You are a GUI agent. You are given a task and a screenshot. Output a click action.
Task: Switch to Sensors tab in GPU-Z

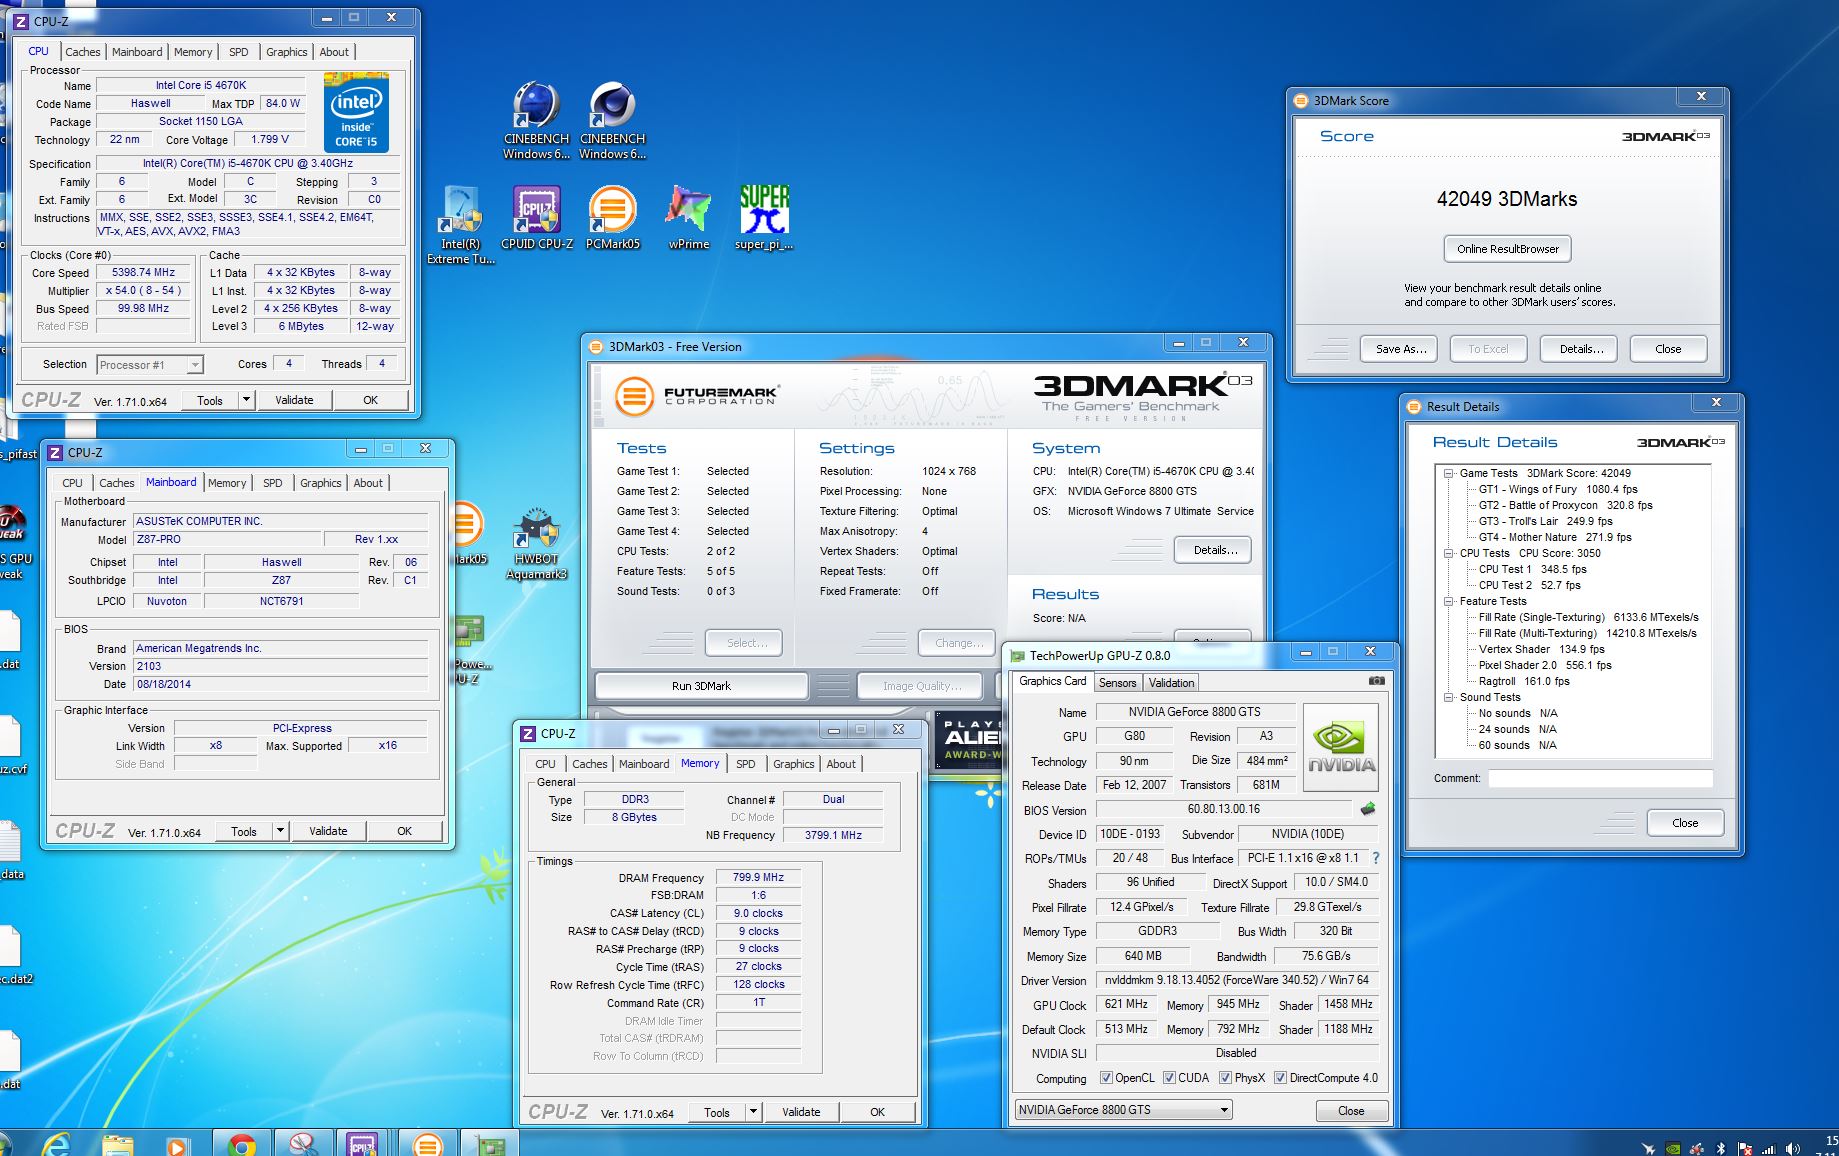pos(1117,683)
